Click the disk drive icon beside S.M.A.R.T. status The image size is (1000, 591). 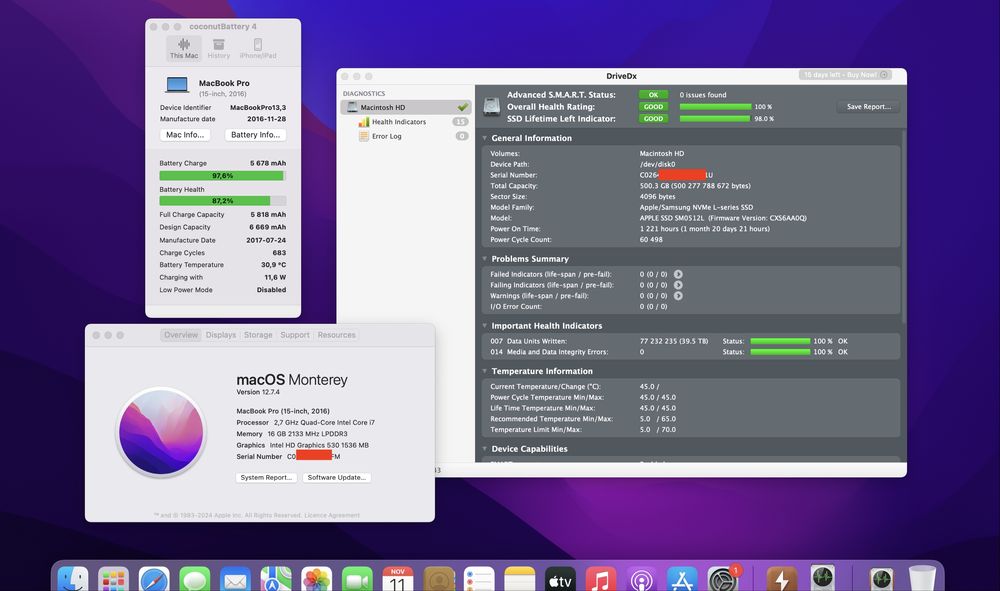tap(492, 106)
